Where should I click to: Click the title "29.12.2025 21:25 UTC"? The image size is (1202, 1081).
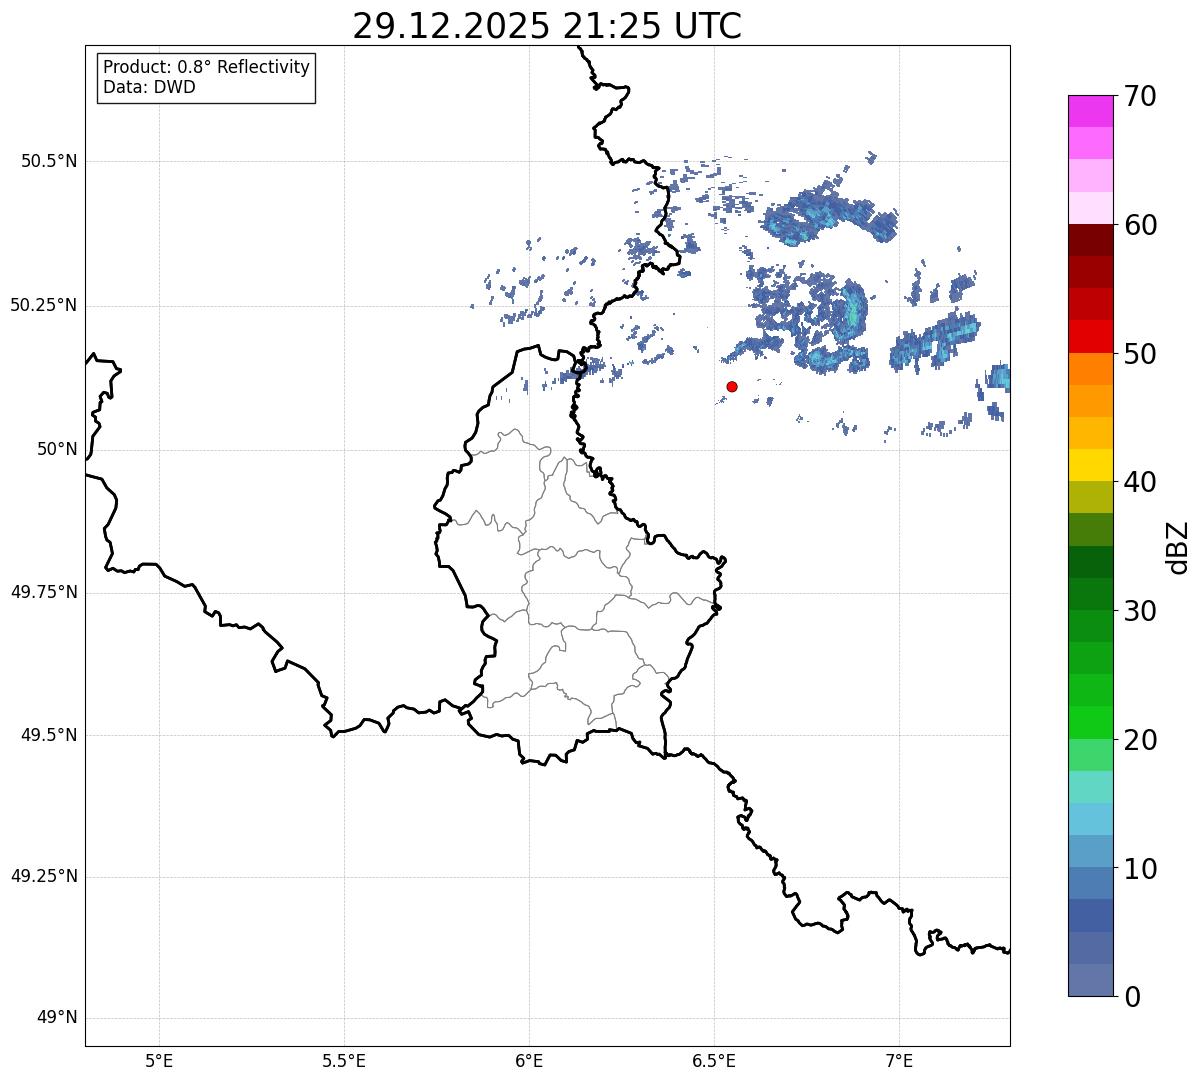click(x=547, y=26)
